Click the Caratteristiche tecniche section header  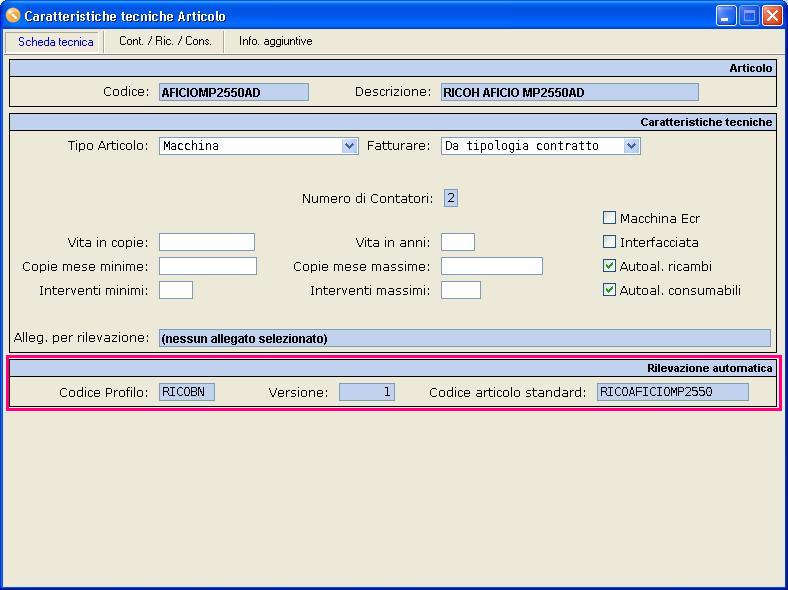(393, 122)
